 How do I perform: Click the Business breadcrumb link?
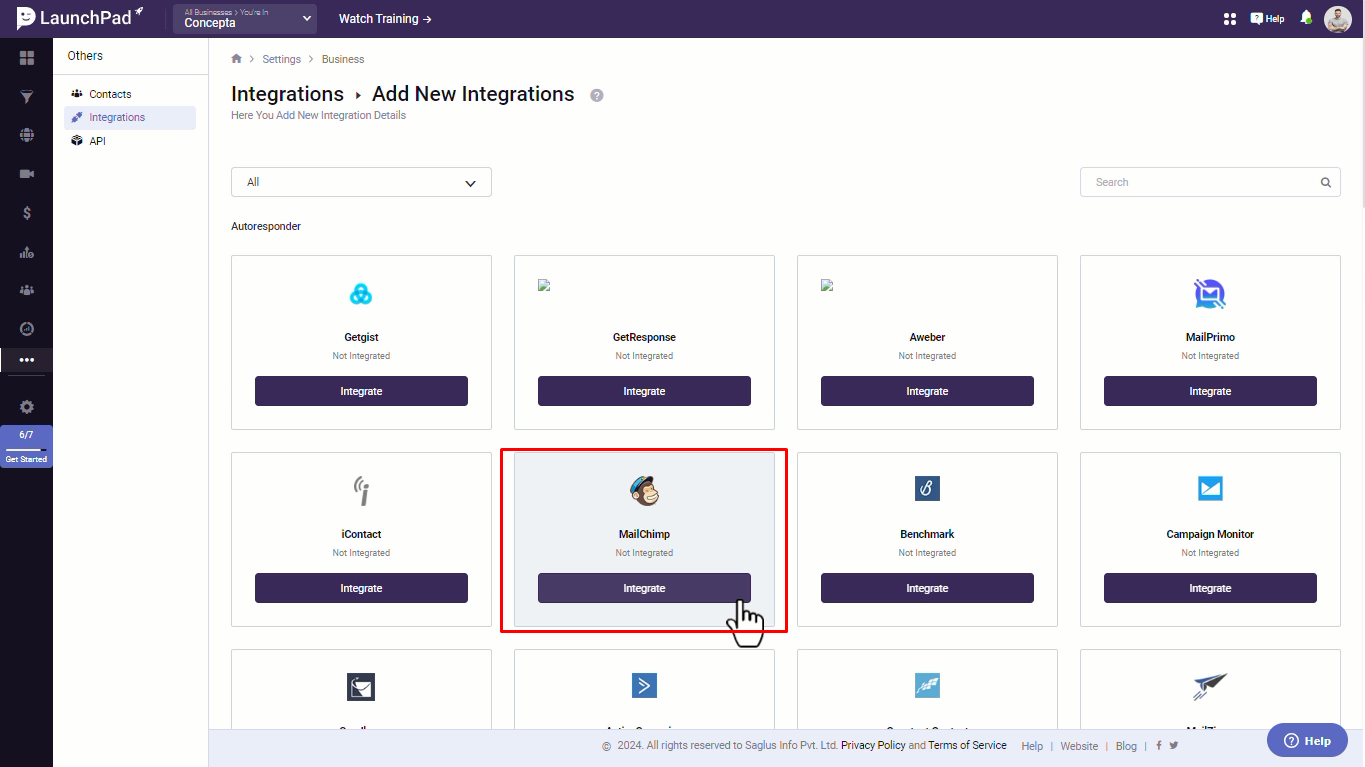(x=343, y=59)
